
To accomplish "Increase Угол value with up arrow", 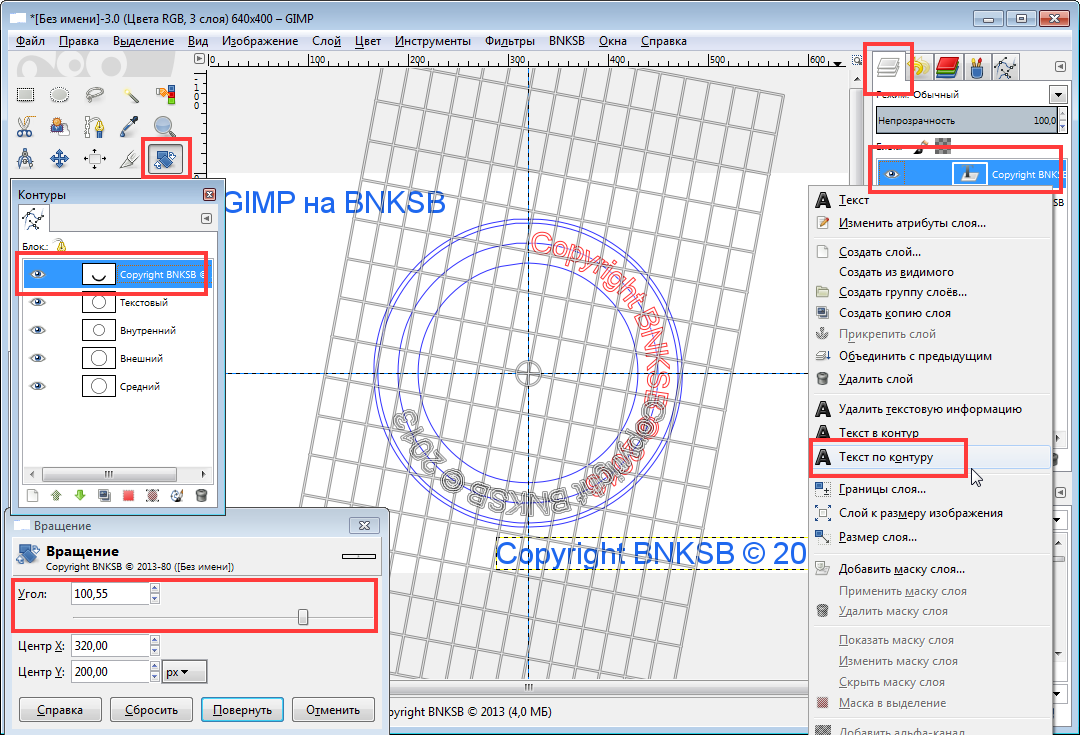I will (x=154, y=588).
